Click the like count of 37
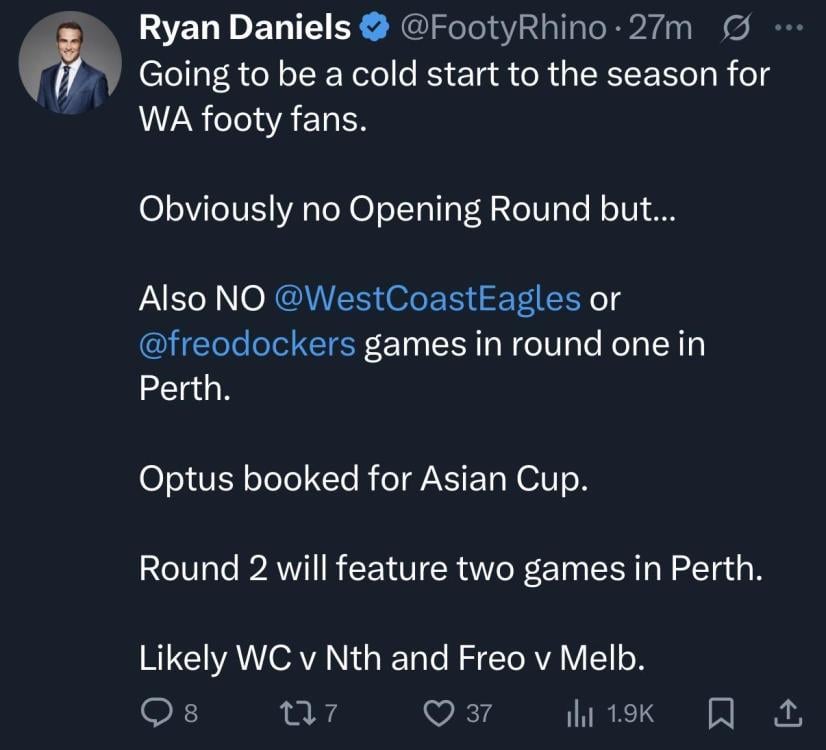 [x=479, y=712]
